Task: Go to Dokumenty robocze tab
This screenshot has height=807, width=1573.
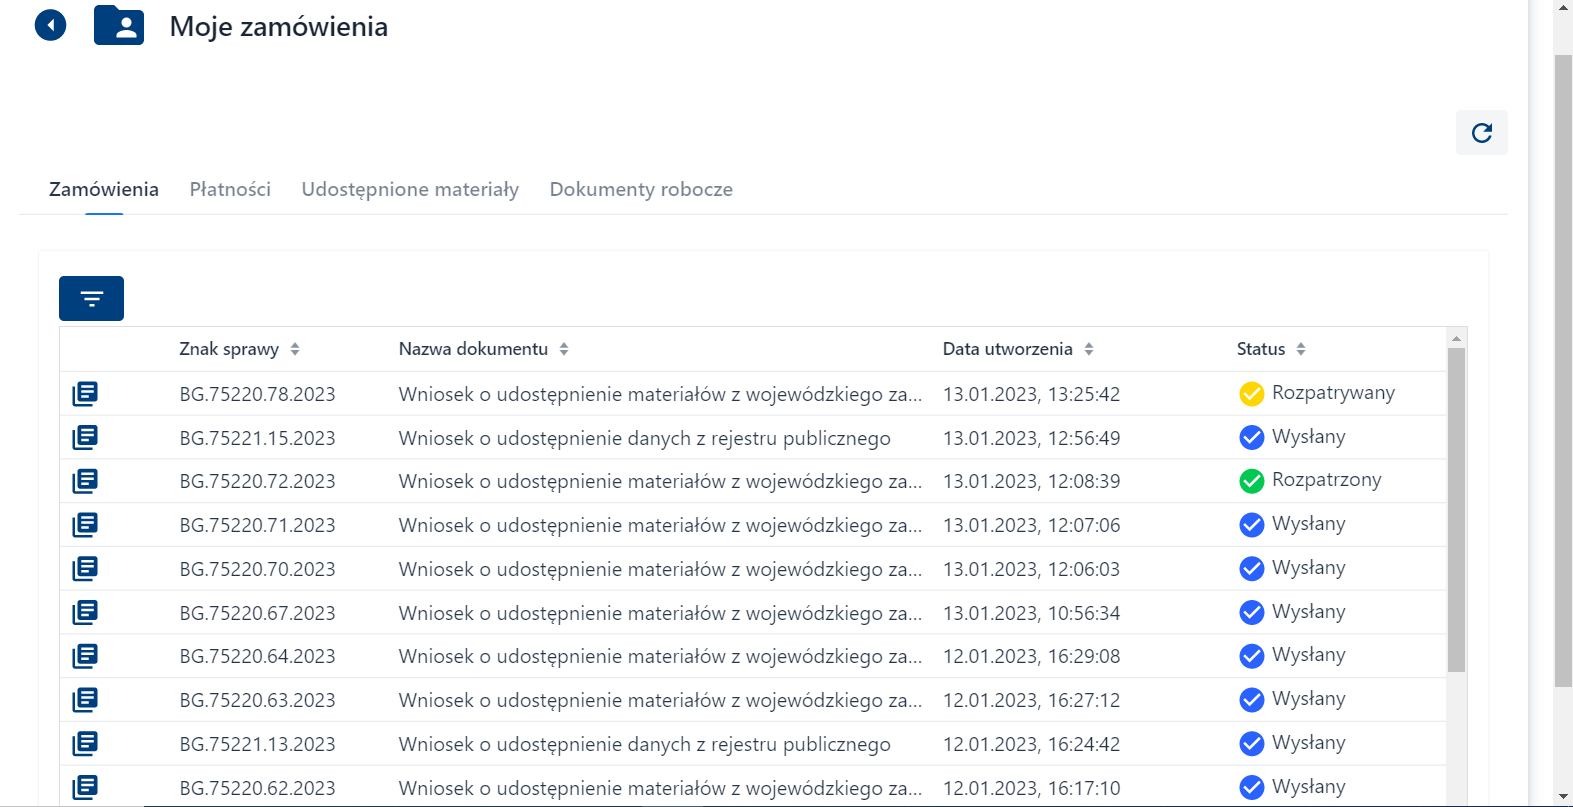Action: click(641, 189)
